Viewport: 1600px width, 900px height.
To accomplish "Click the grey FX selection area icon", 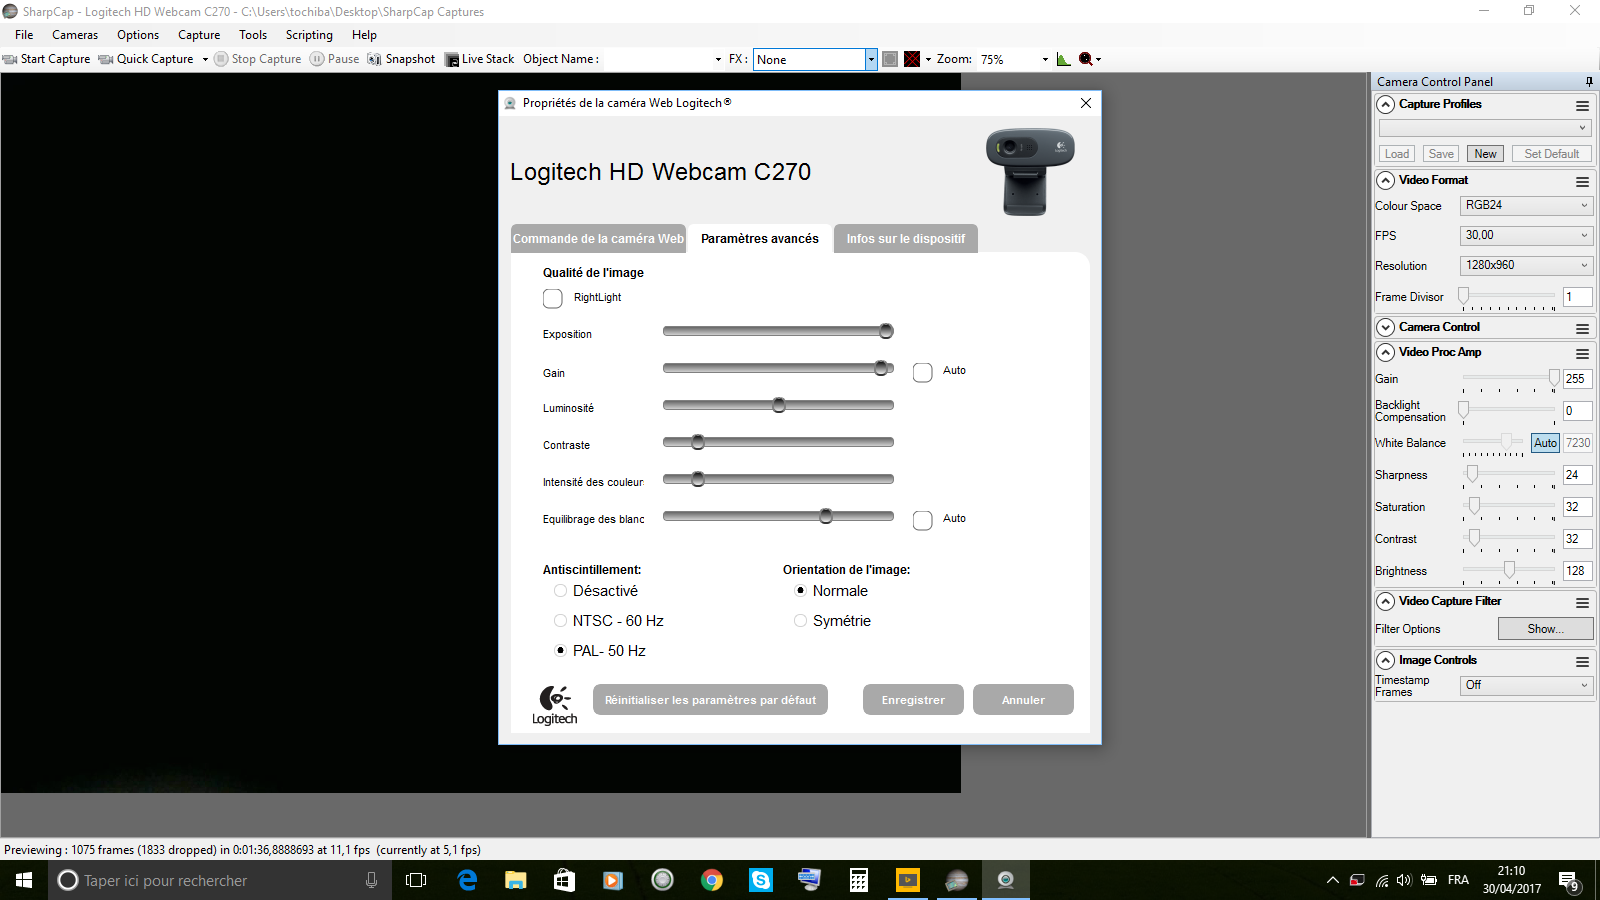I will click(890, 59).
